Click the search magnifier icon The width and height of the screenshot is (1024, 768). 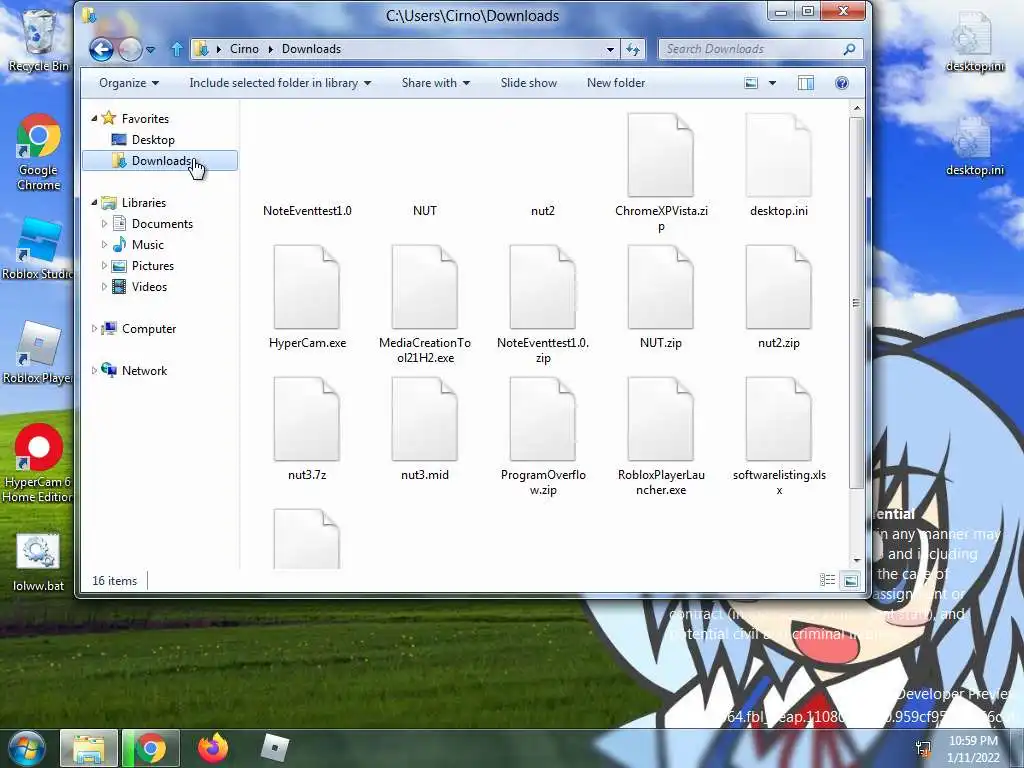849,49
